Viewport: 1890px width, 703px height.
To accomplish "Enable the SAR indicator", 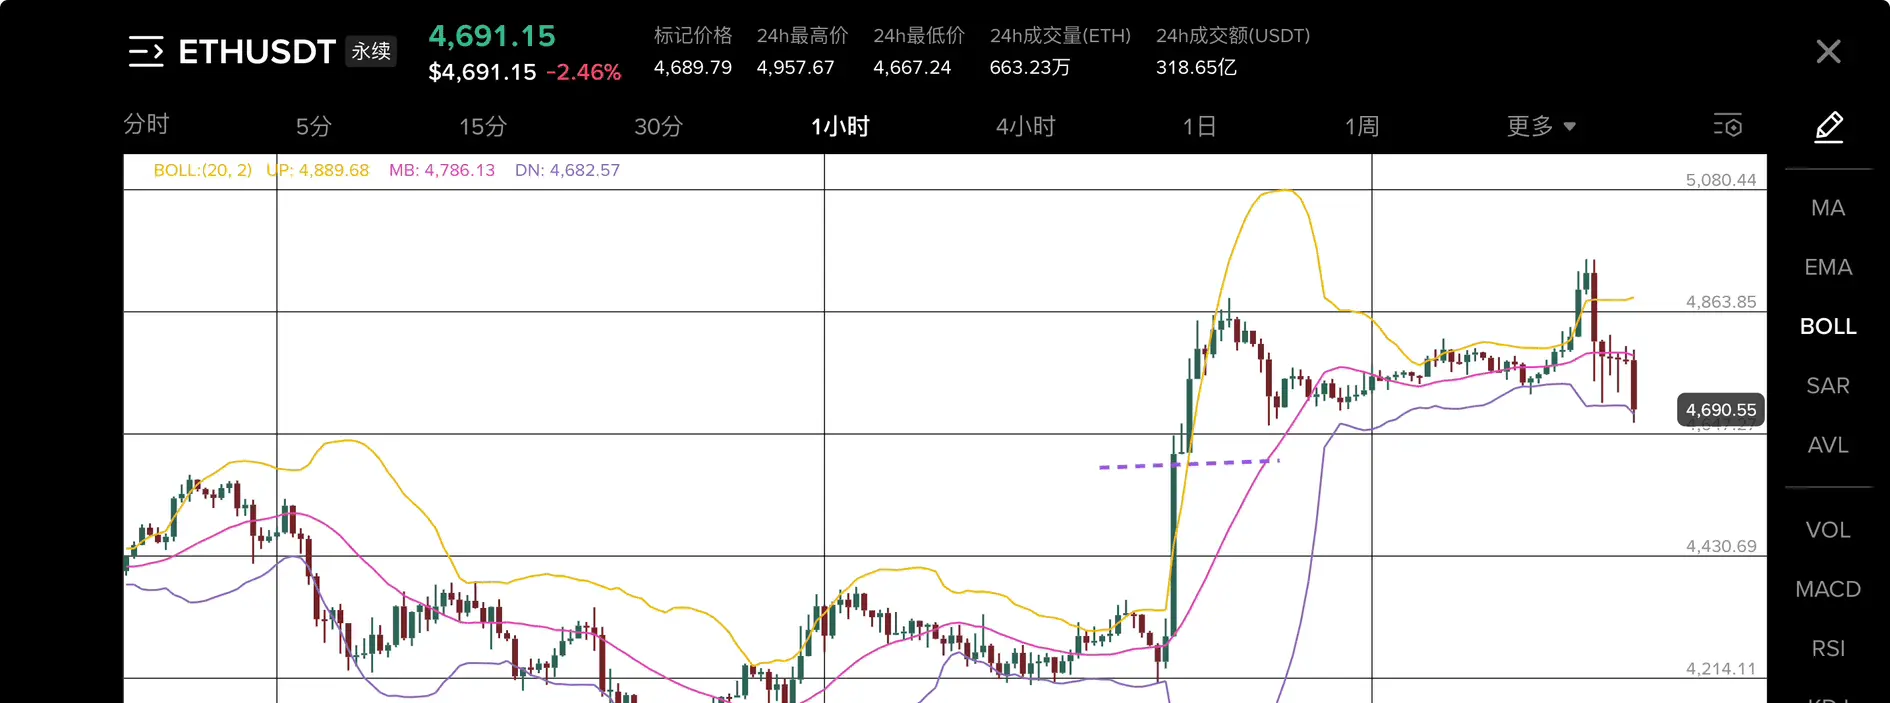I will pyautogui.click(x=1828, y=385).
